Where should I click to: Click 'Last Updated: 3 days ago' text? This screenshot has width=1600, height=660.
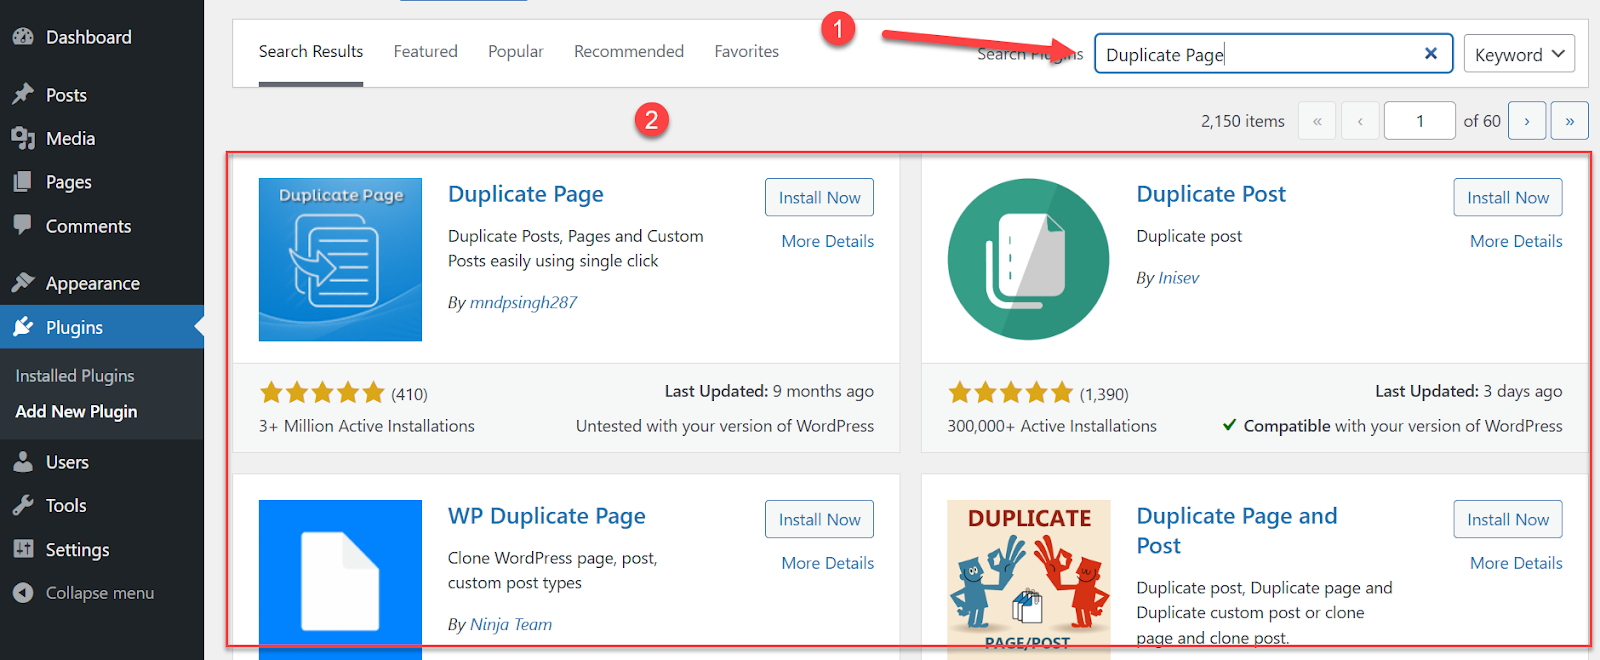click(x=1469, y=391)
